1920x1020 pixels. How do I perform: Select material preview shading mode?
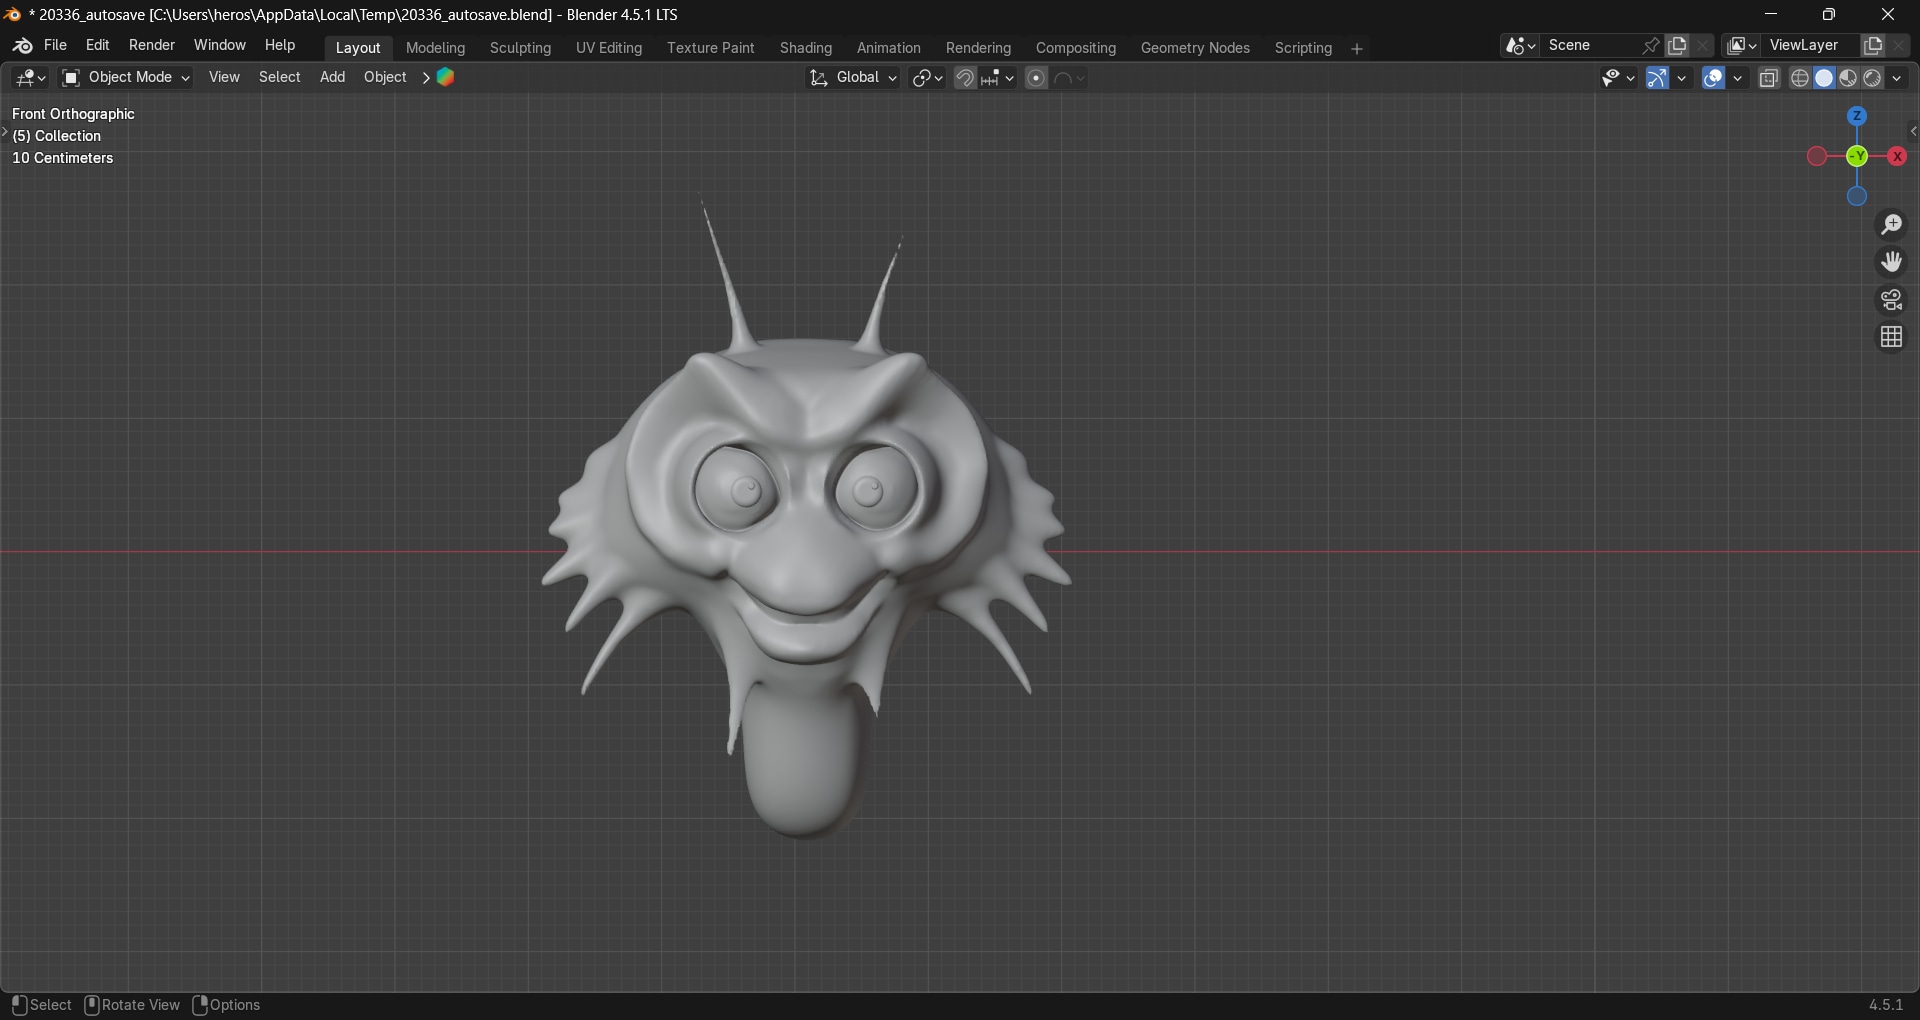point(1848,78)
